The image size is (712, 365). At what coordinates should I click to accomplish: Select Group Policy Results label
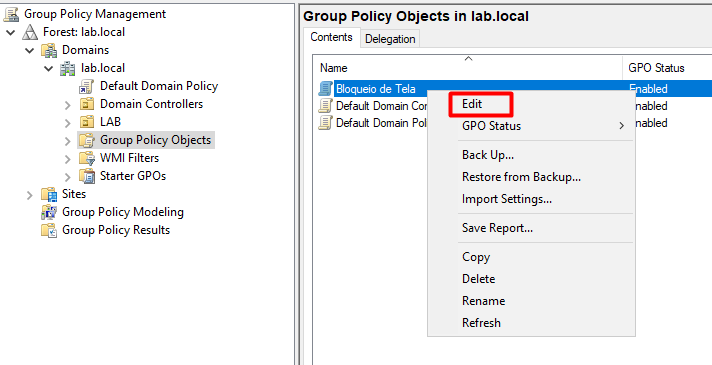coord(116,230)
